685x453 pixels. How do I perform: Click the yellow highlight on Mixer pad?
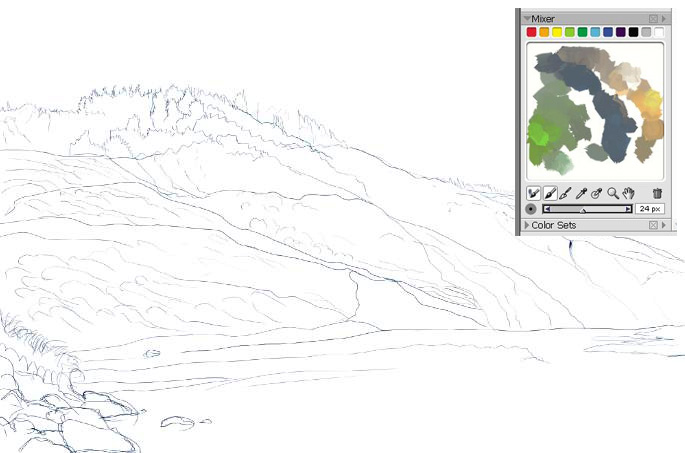click(652, 100)
